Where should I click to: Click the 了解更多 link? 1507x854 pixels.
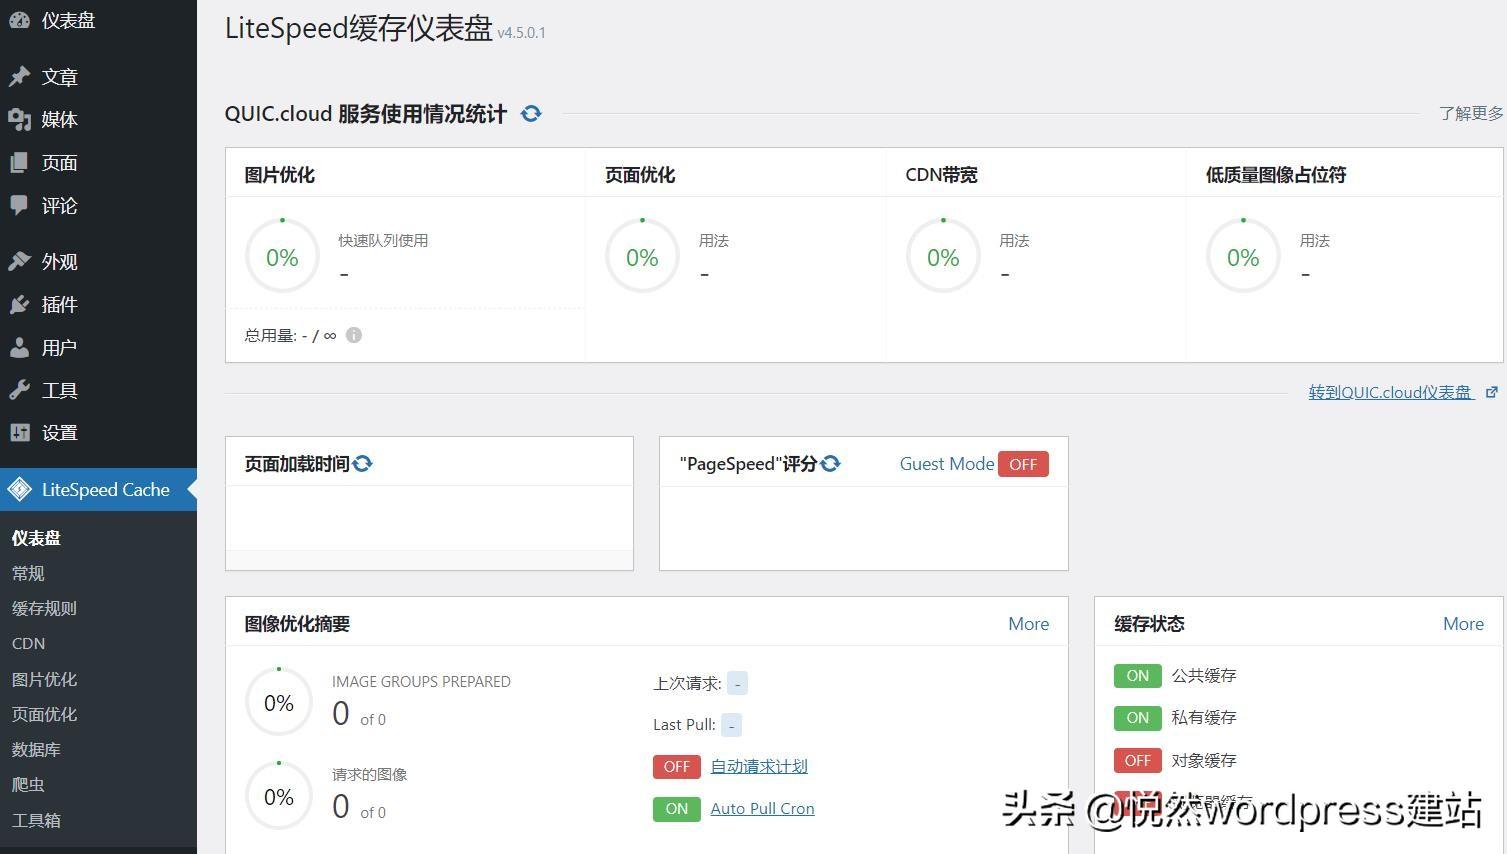point(1471,113)
